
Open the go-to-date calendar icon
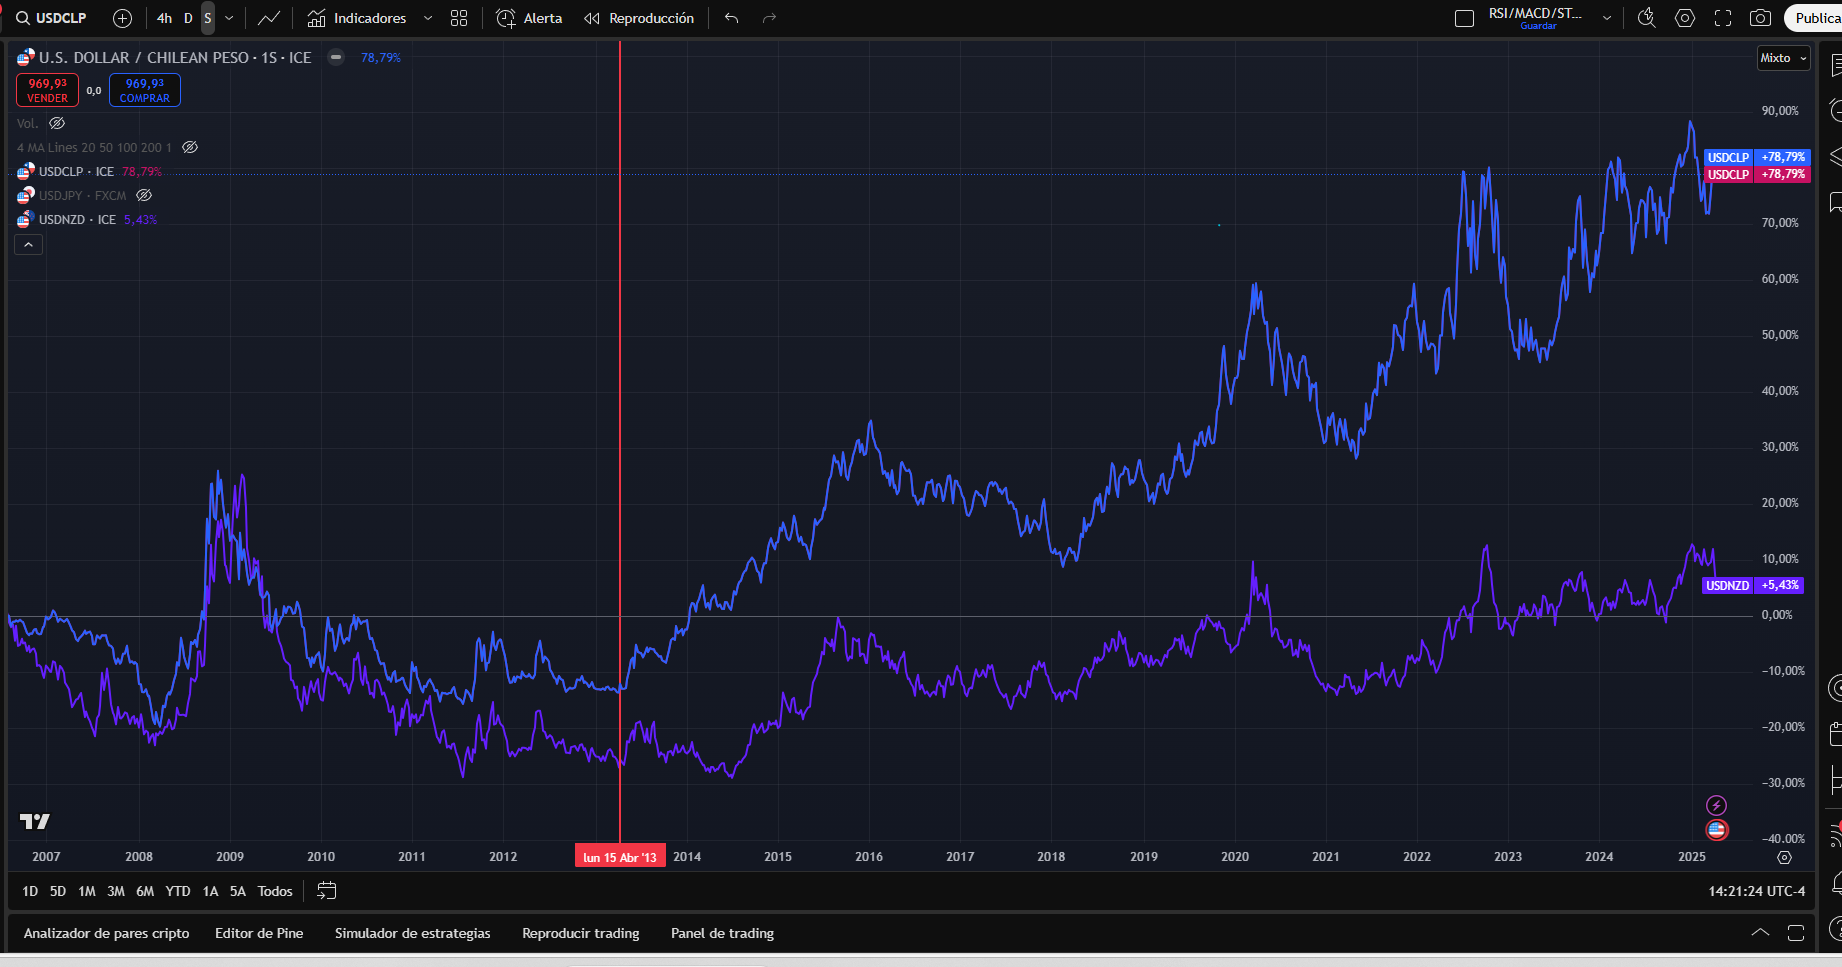(327, 891)
